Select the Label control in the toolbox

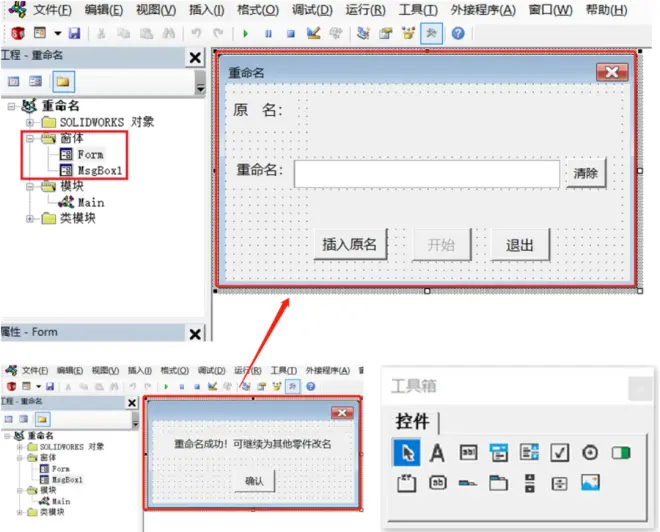437,453
